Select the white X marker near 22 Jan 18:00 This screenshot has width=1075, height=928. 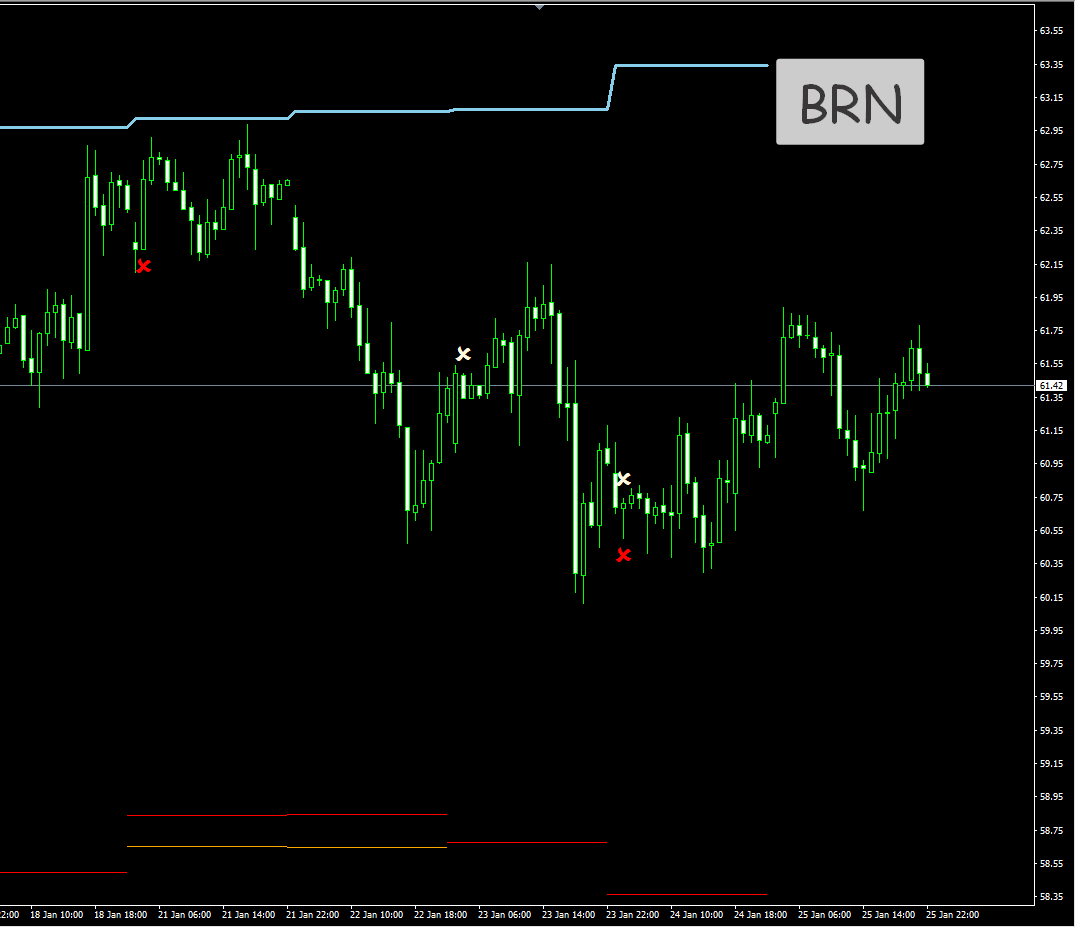463,354
